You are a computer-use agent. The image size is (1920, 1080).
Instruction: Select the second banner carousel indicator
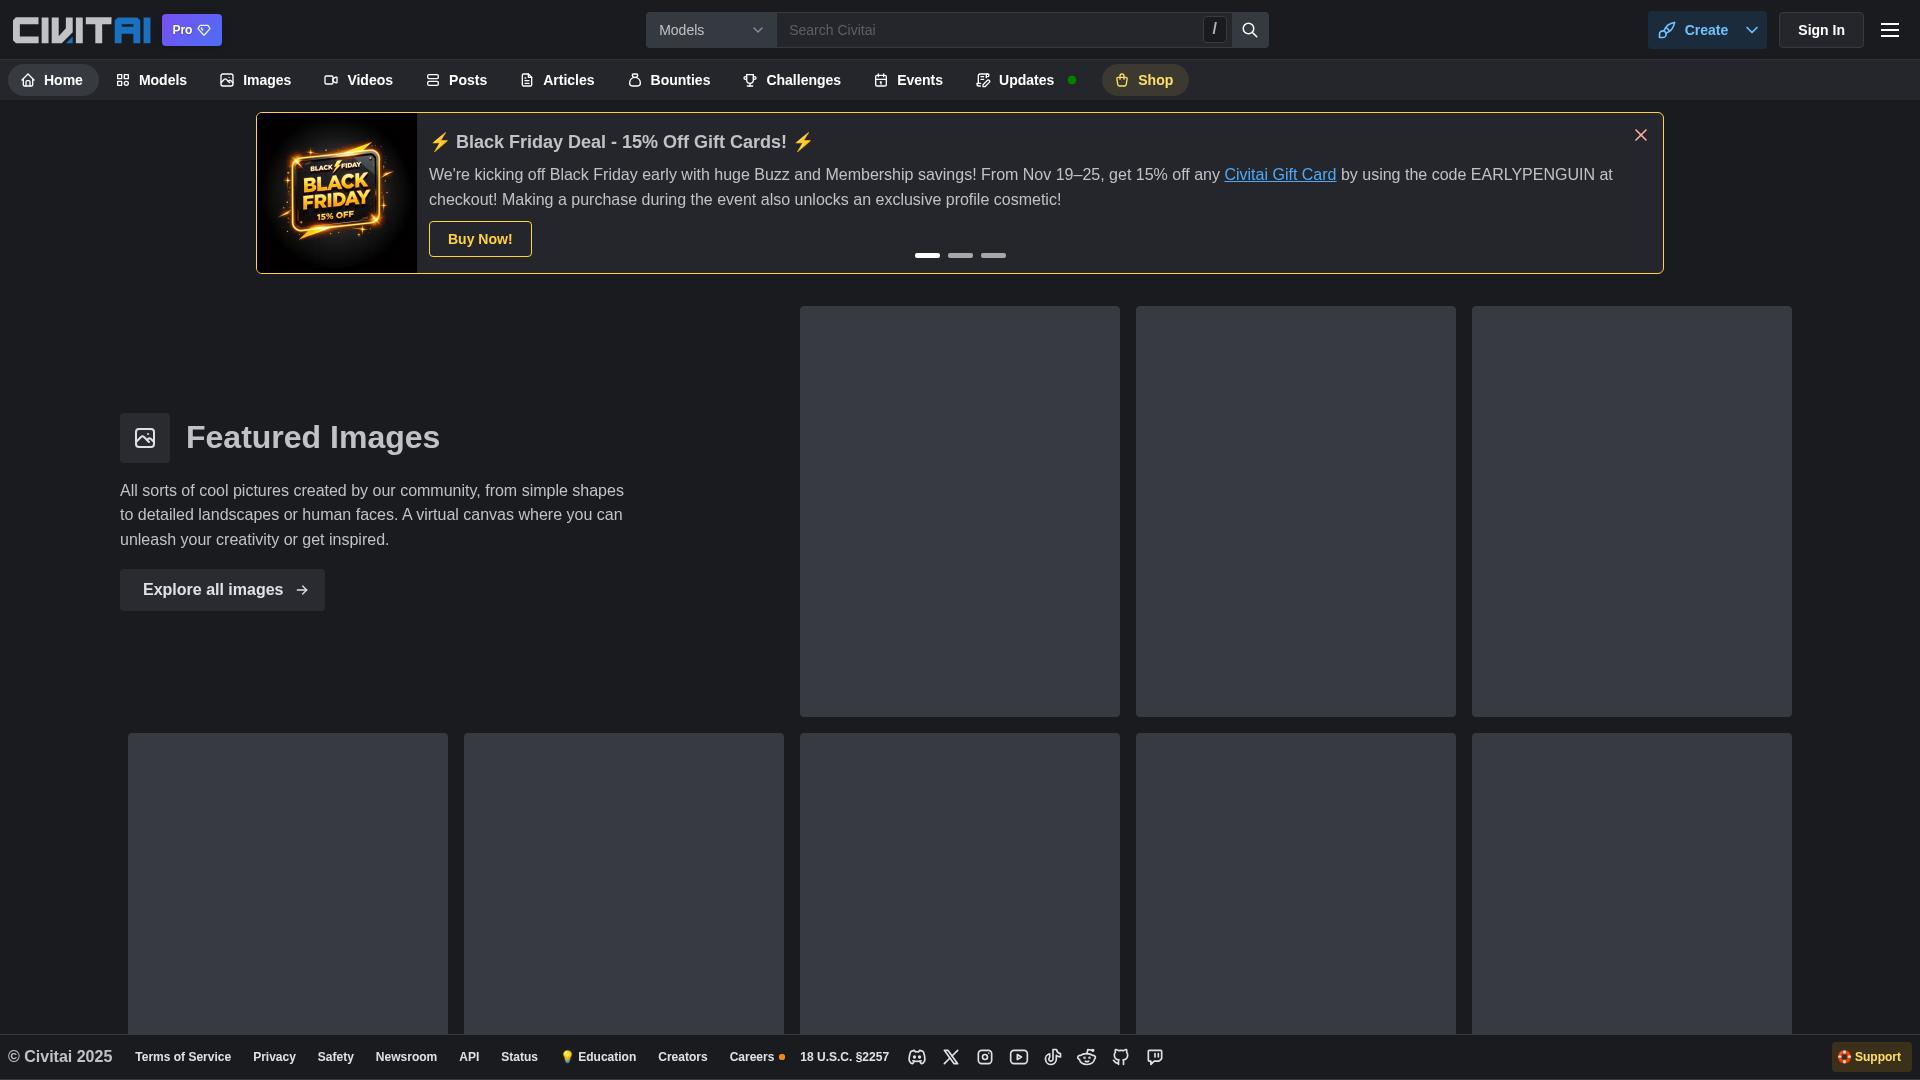click(960, 255)
